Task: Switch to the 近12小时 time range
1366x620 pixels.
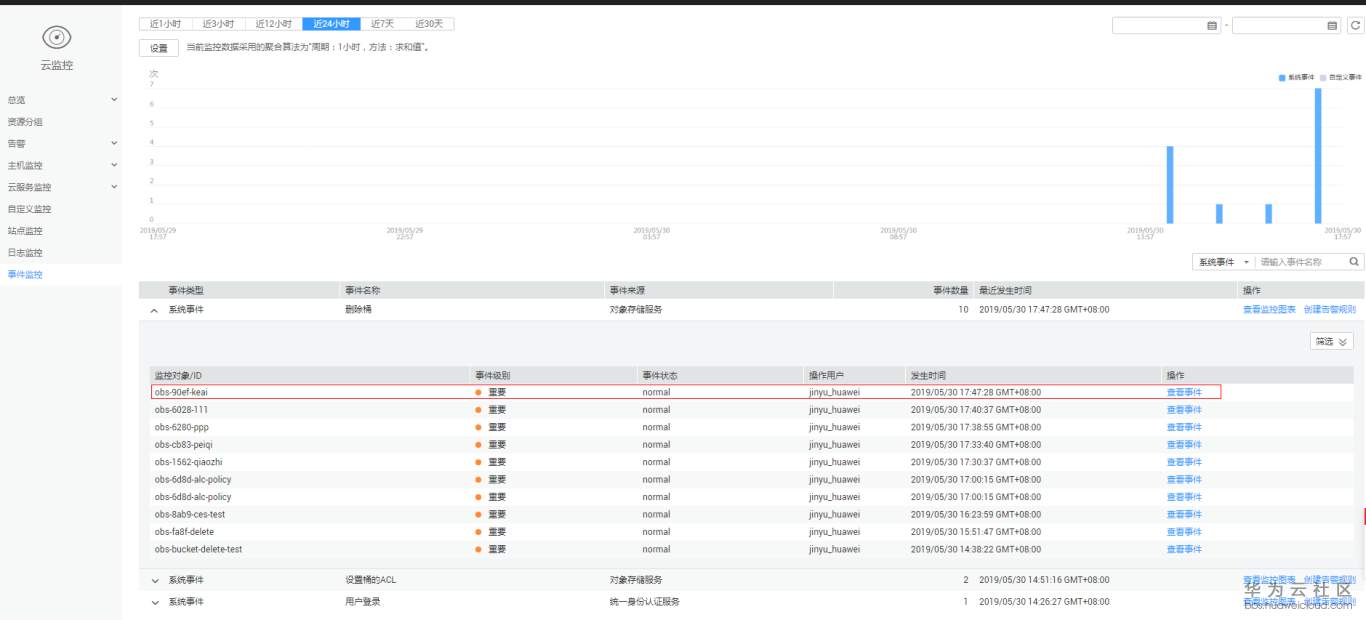Action: click(x=273, y=24)
